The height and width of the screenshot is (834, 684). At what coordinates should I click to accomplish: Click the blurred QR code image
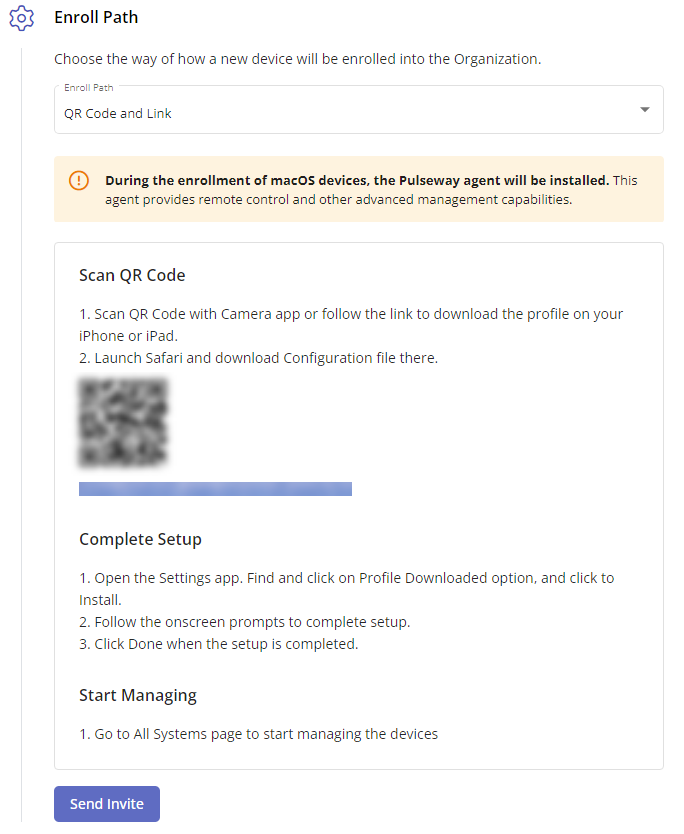pos(123,422)
